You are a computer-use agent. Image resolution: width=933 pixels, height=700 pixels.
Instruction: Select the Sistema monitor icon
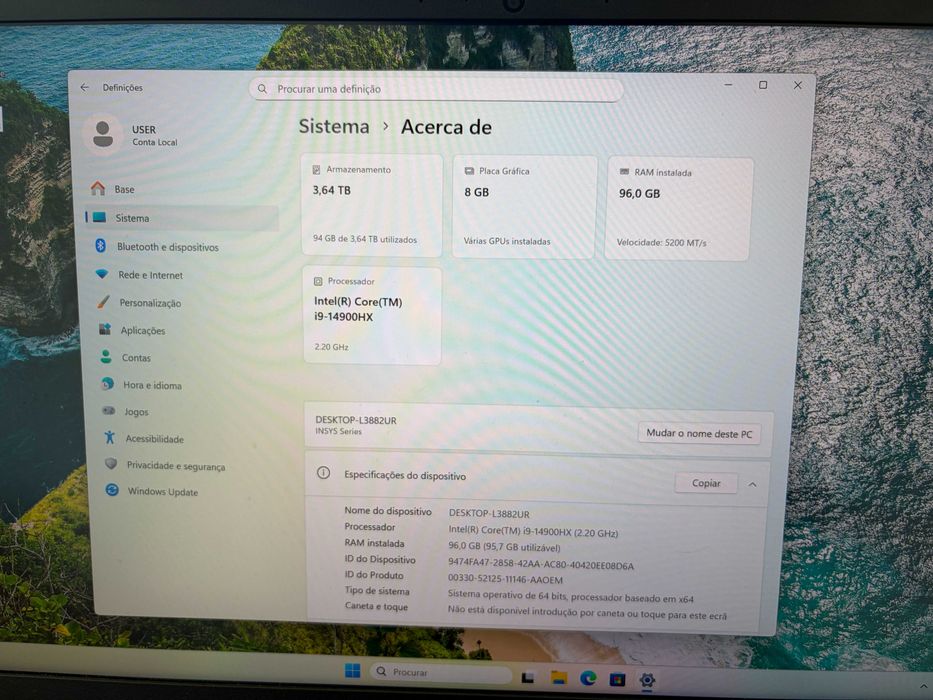(x=99, y=217)
